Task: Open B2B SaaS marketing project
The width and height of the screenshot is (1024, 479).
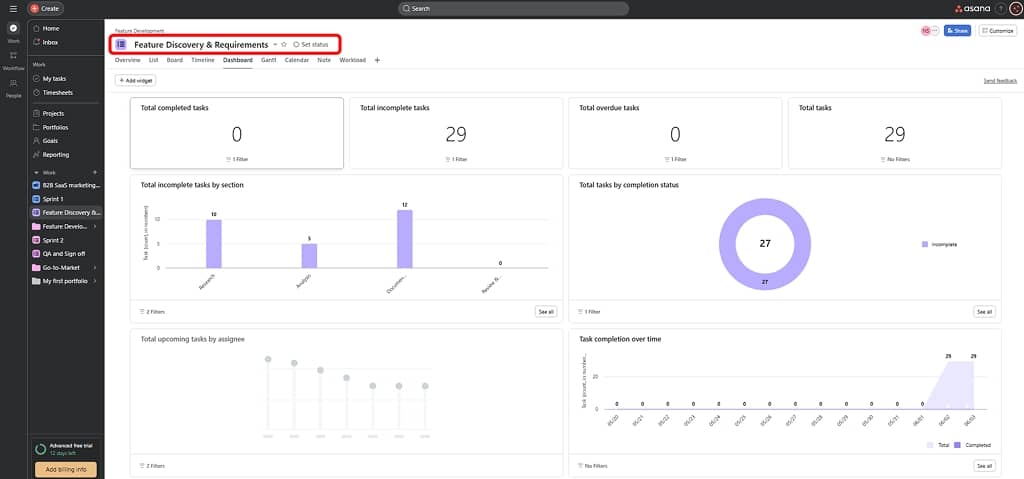Action: pyautogui.click(x=65, y=185)
